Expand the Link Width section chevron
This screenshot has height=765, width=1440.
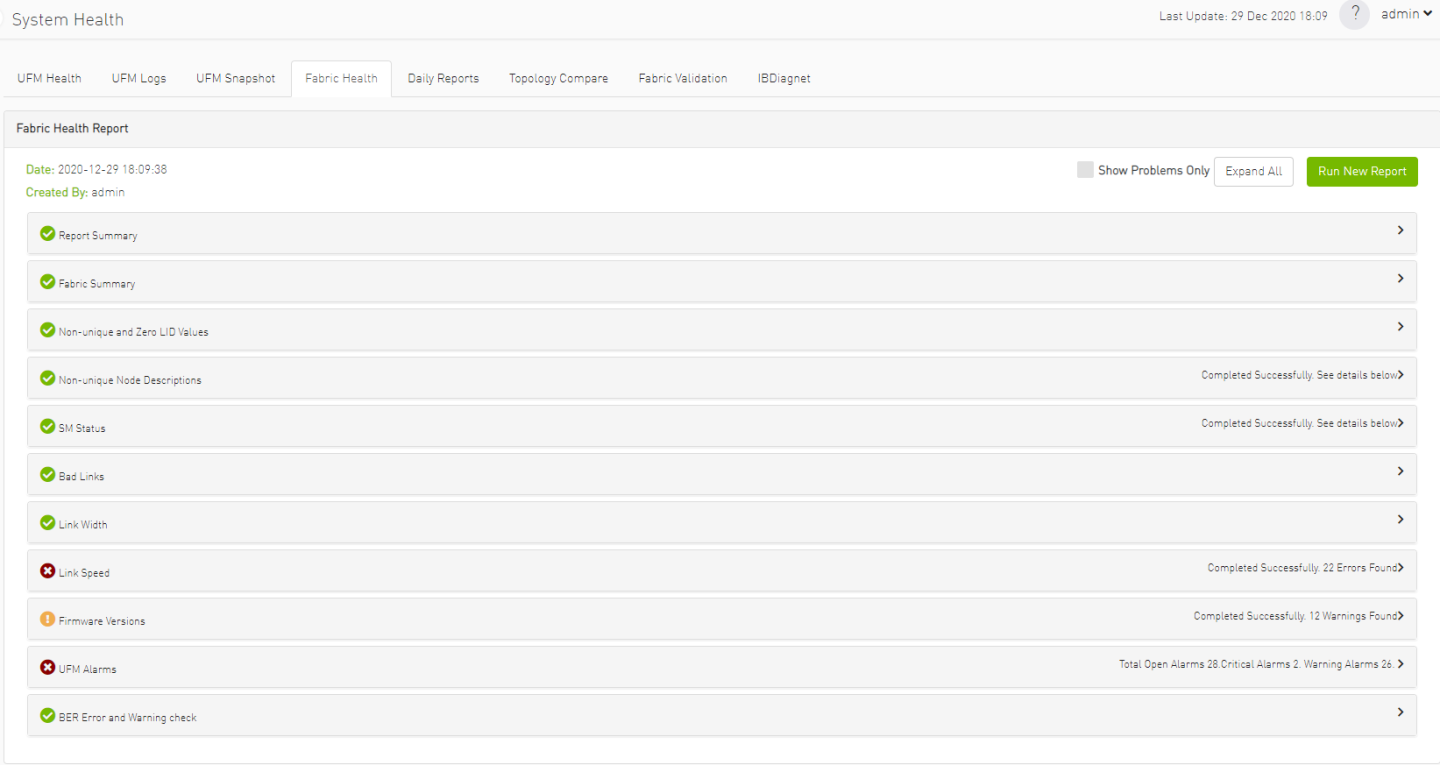[1400, 520]
